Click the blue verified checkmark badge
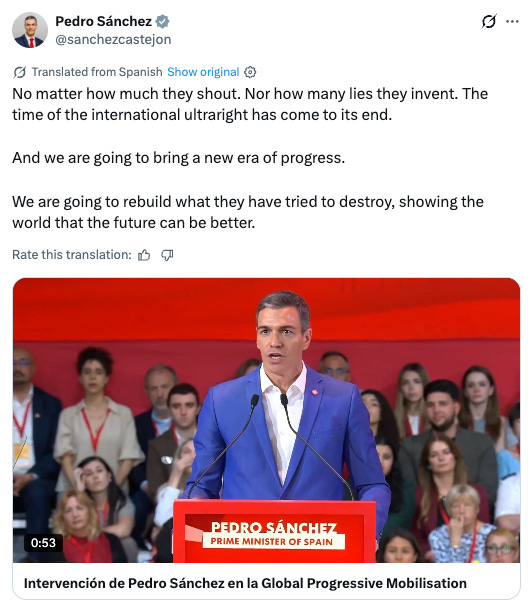531x608 pixels. (x=163, y=21)
